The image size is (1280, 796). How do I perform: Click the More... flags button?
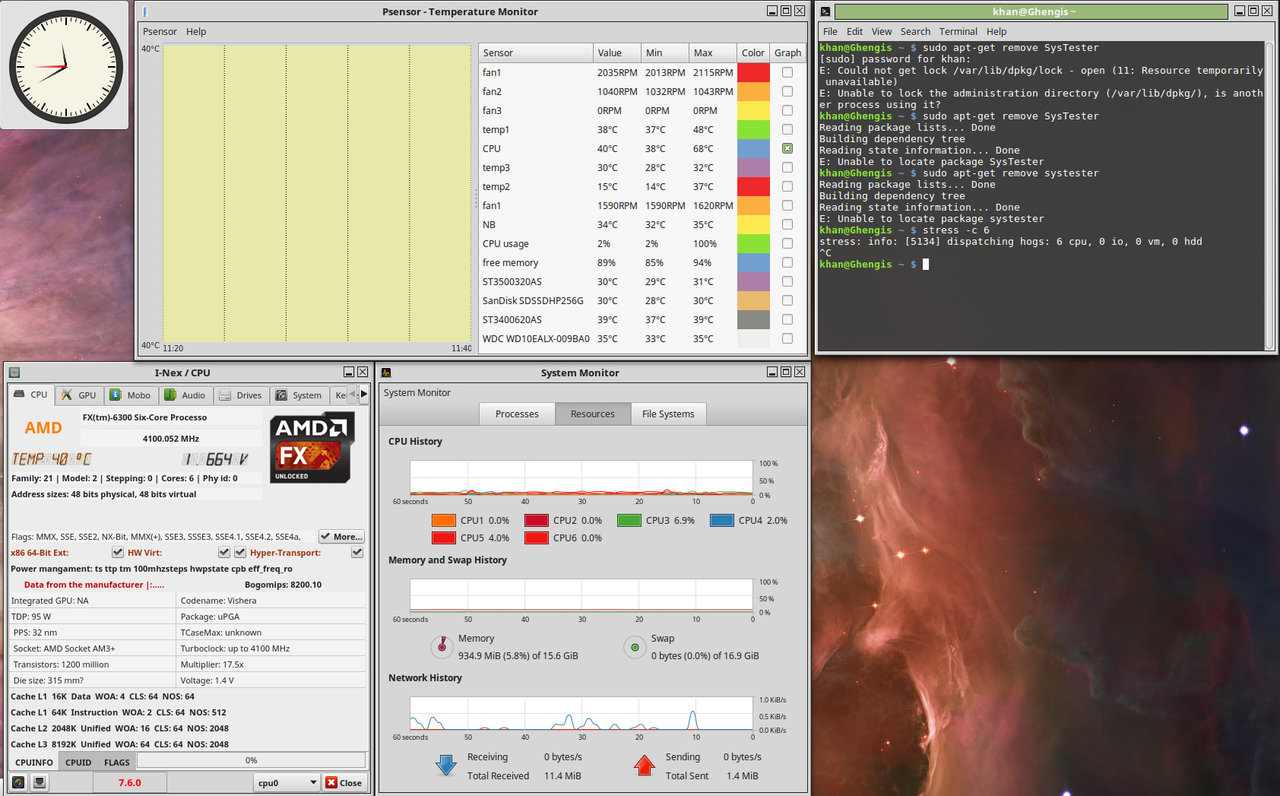coord(341,537)
